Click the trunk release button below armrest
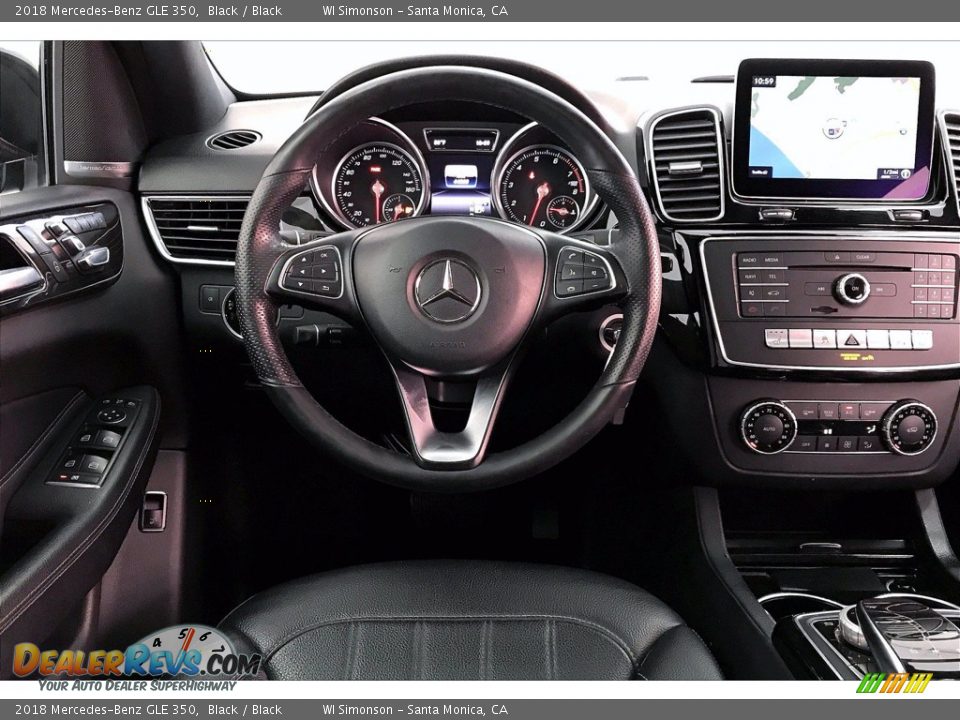960x720 pixels. [152, 511]
